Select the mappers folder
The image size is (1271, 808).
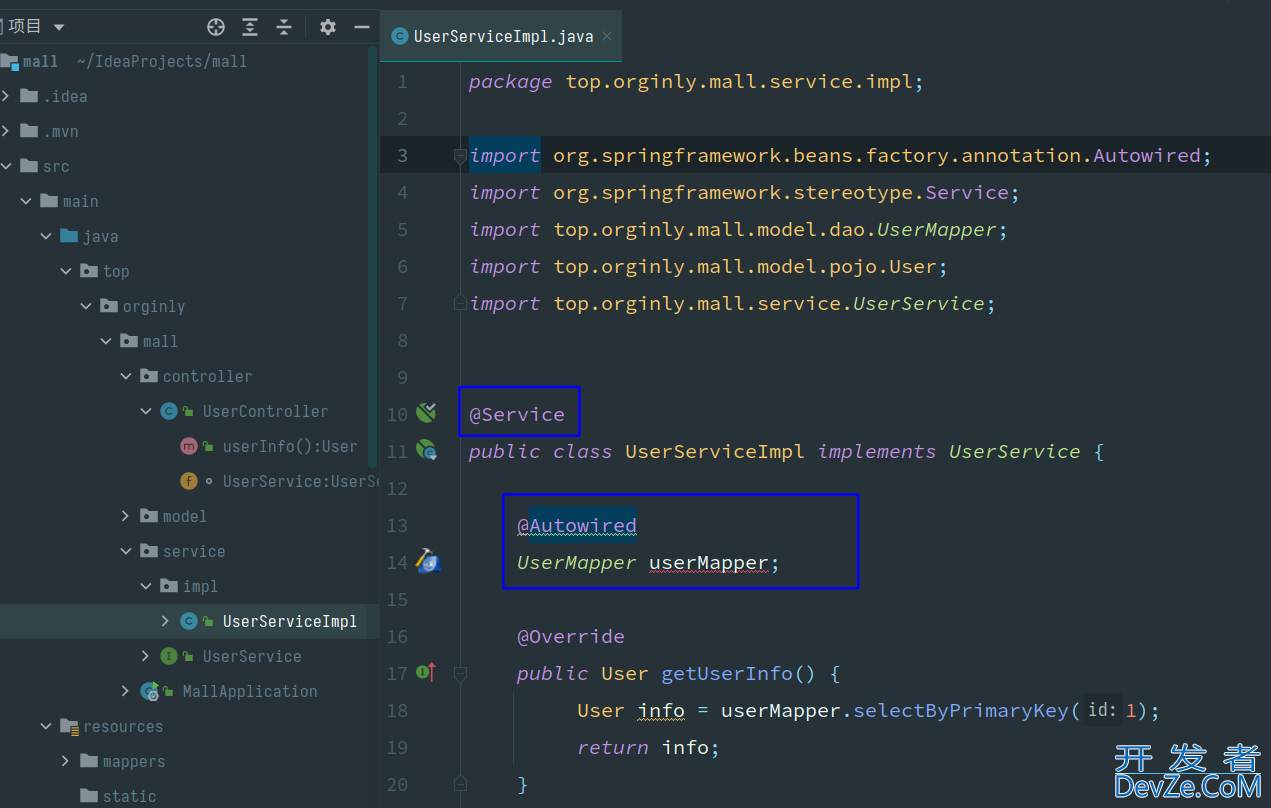click(134, 761)
